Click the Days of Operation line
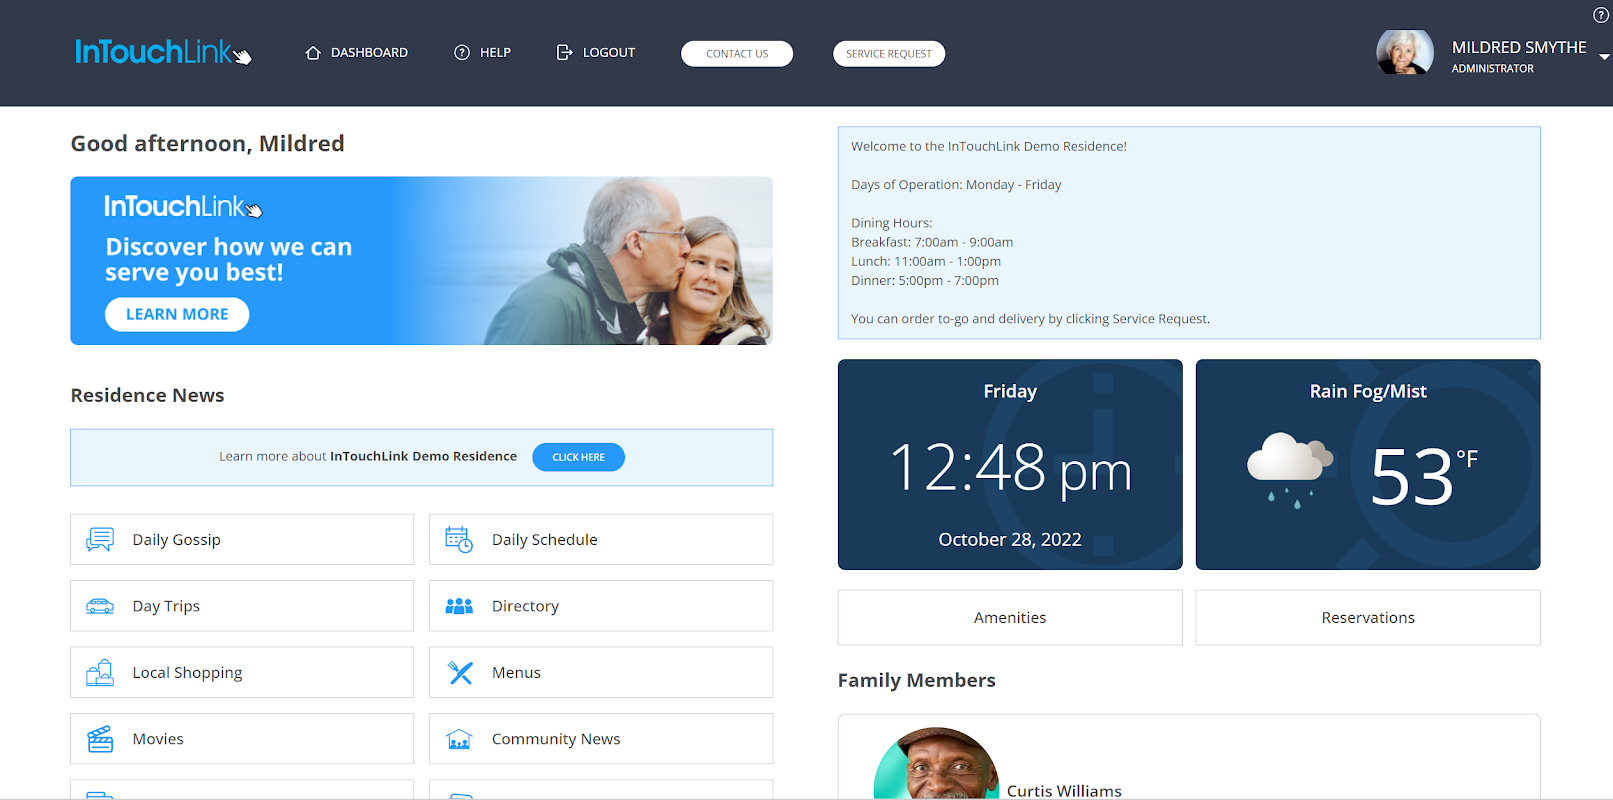Image resolution: width=1613 pixels, height=800 pixels. point(956,185)
